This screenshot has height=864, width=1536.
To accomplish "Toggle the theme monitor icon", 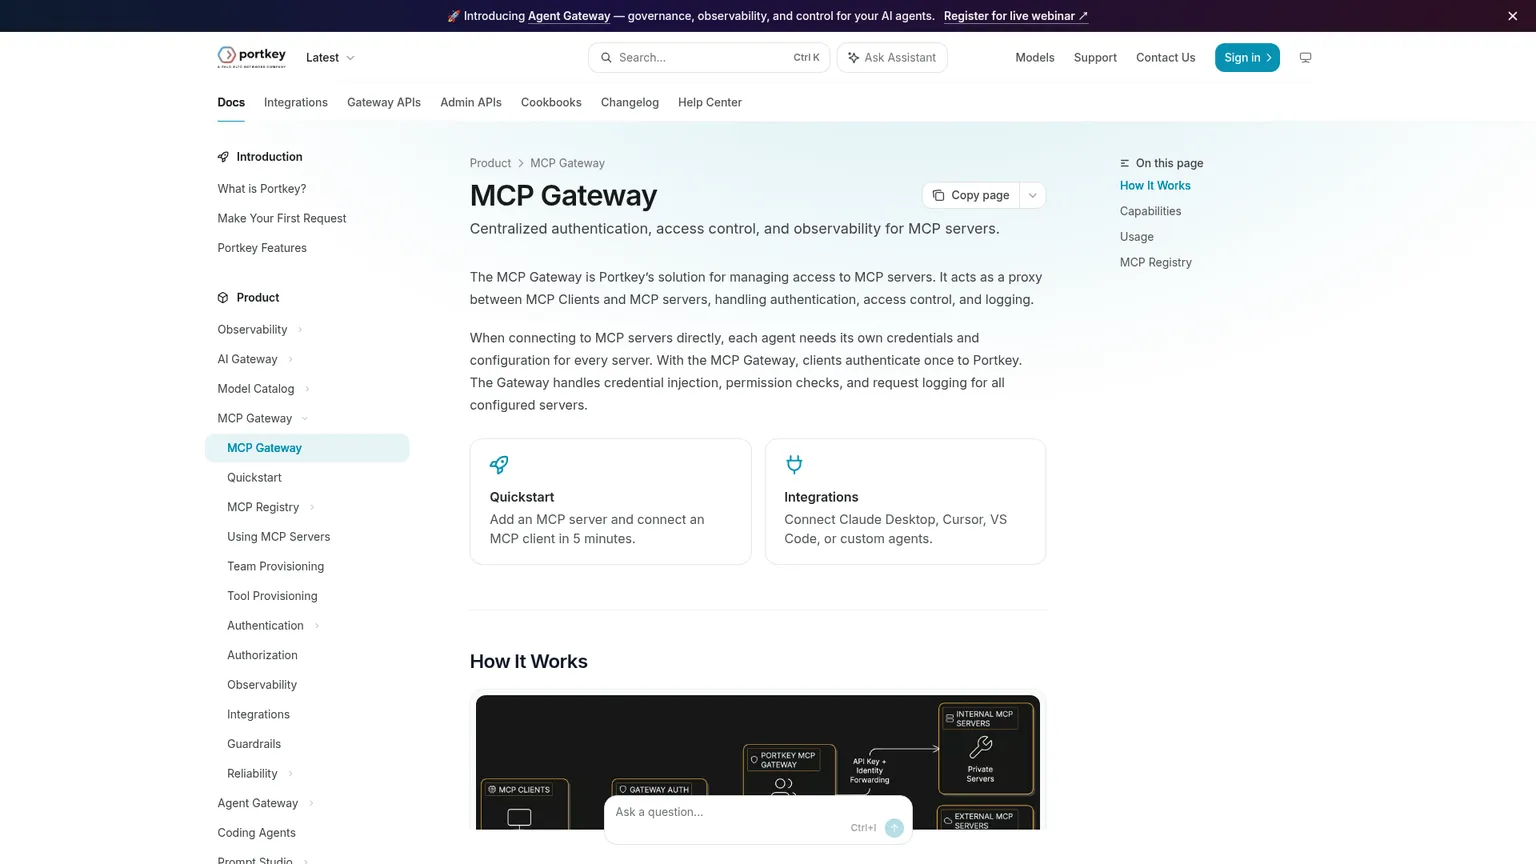I will (x=1305, y=58).
